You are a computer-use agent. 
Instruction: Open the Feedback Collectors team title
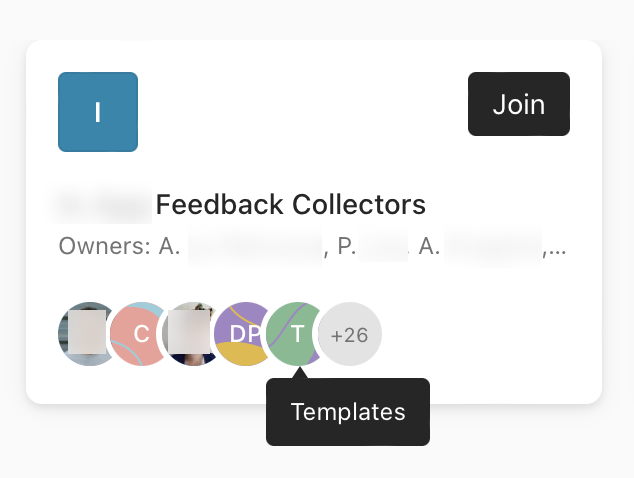(x=242, y=204)
